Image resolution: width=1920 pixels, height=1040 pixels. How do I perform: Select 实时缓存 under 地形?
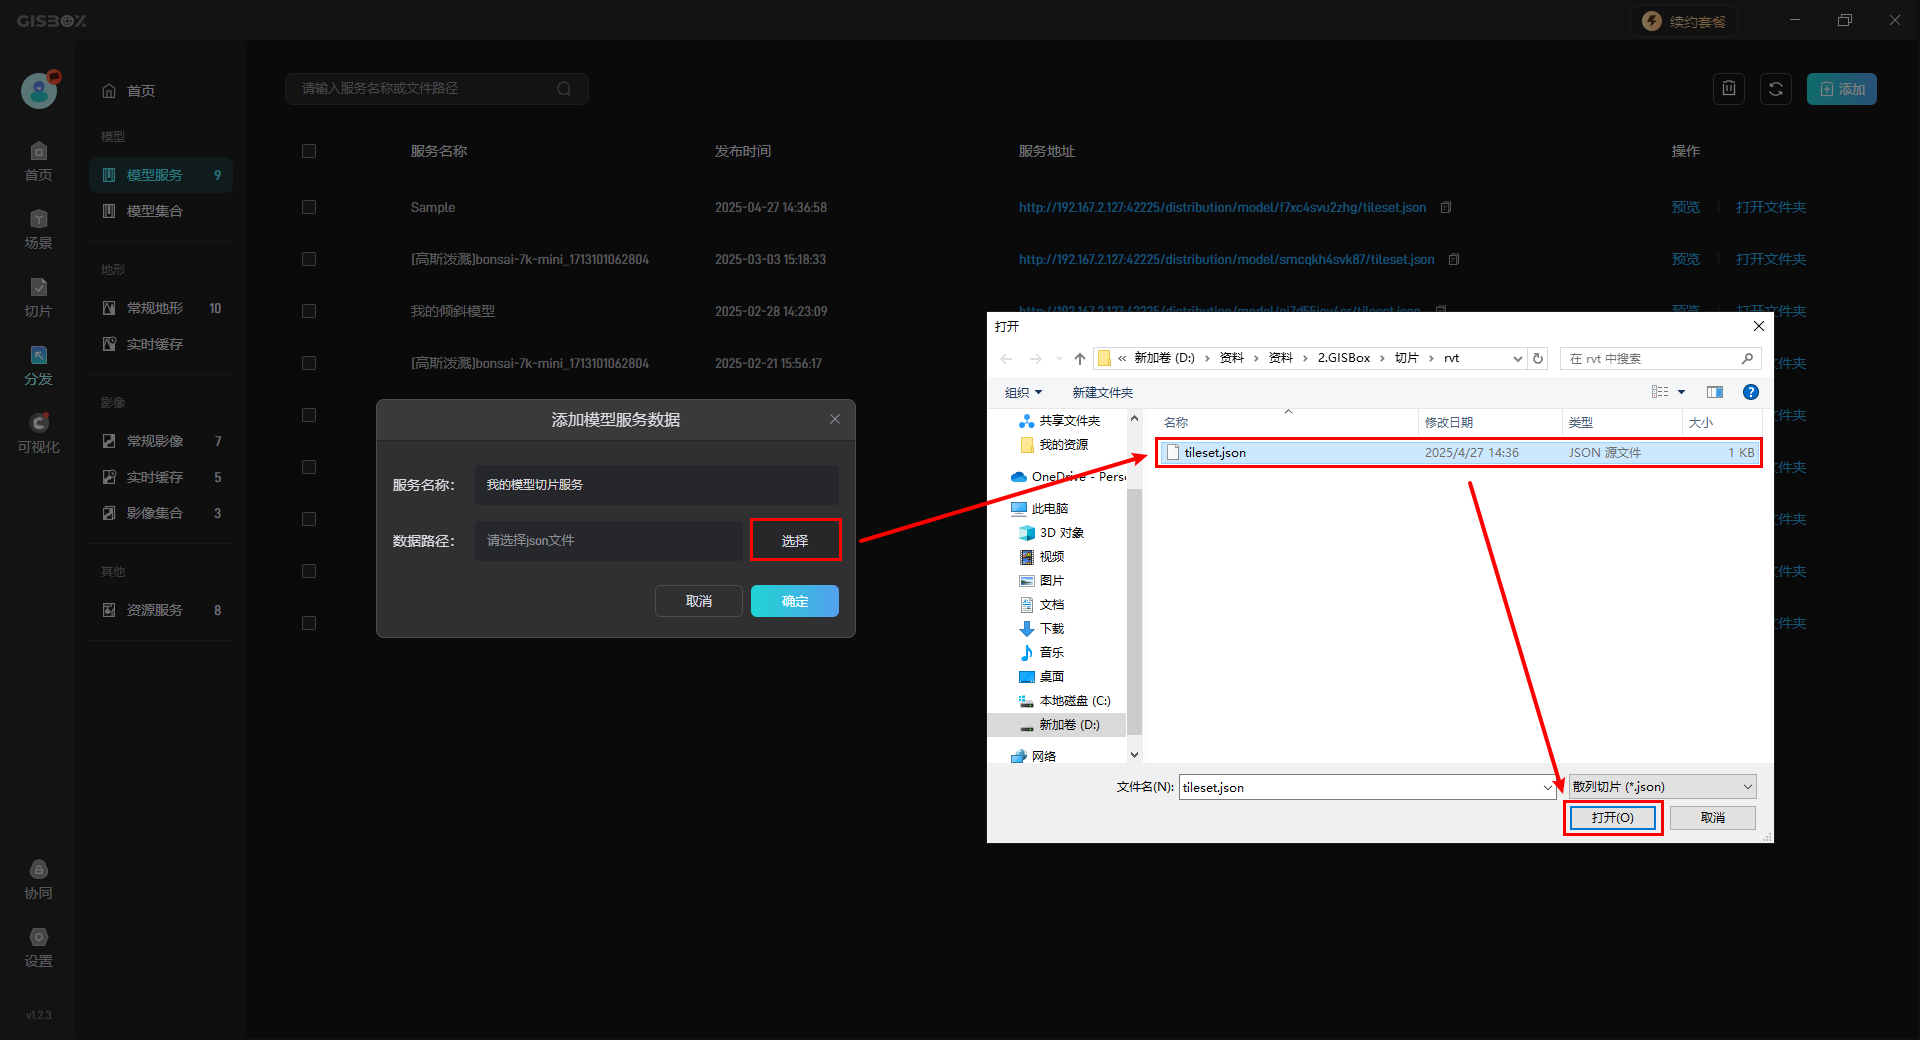pos(161,344)
